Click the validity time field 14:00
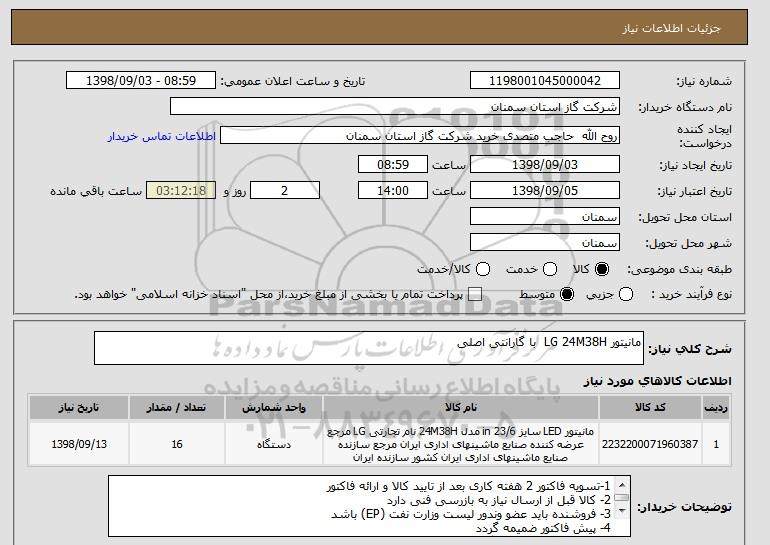The image size is (770, 545). [x=393, y=191]
